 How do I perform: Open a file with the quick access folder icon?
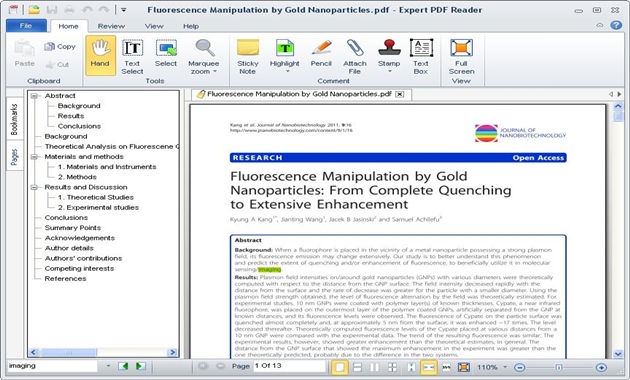[34, 9]
